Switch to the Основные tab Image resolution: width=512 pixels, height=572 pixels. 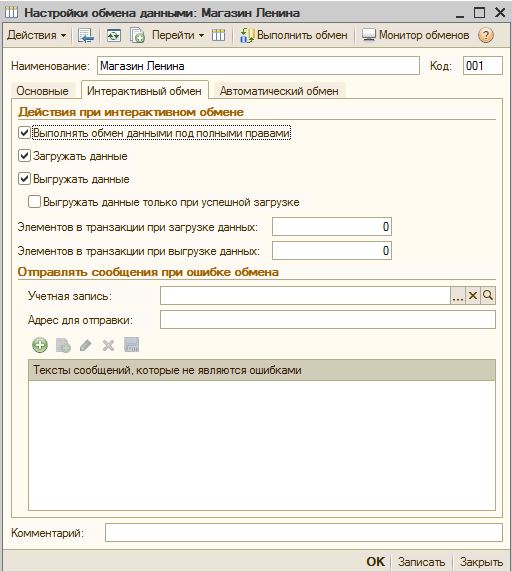pos(42,90)
